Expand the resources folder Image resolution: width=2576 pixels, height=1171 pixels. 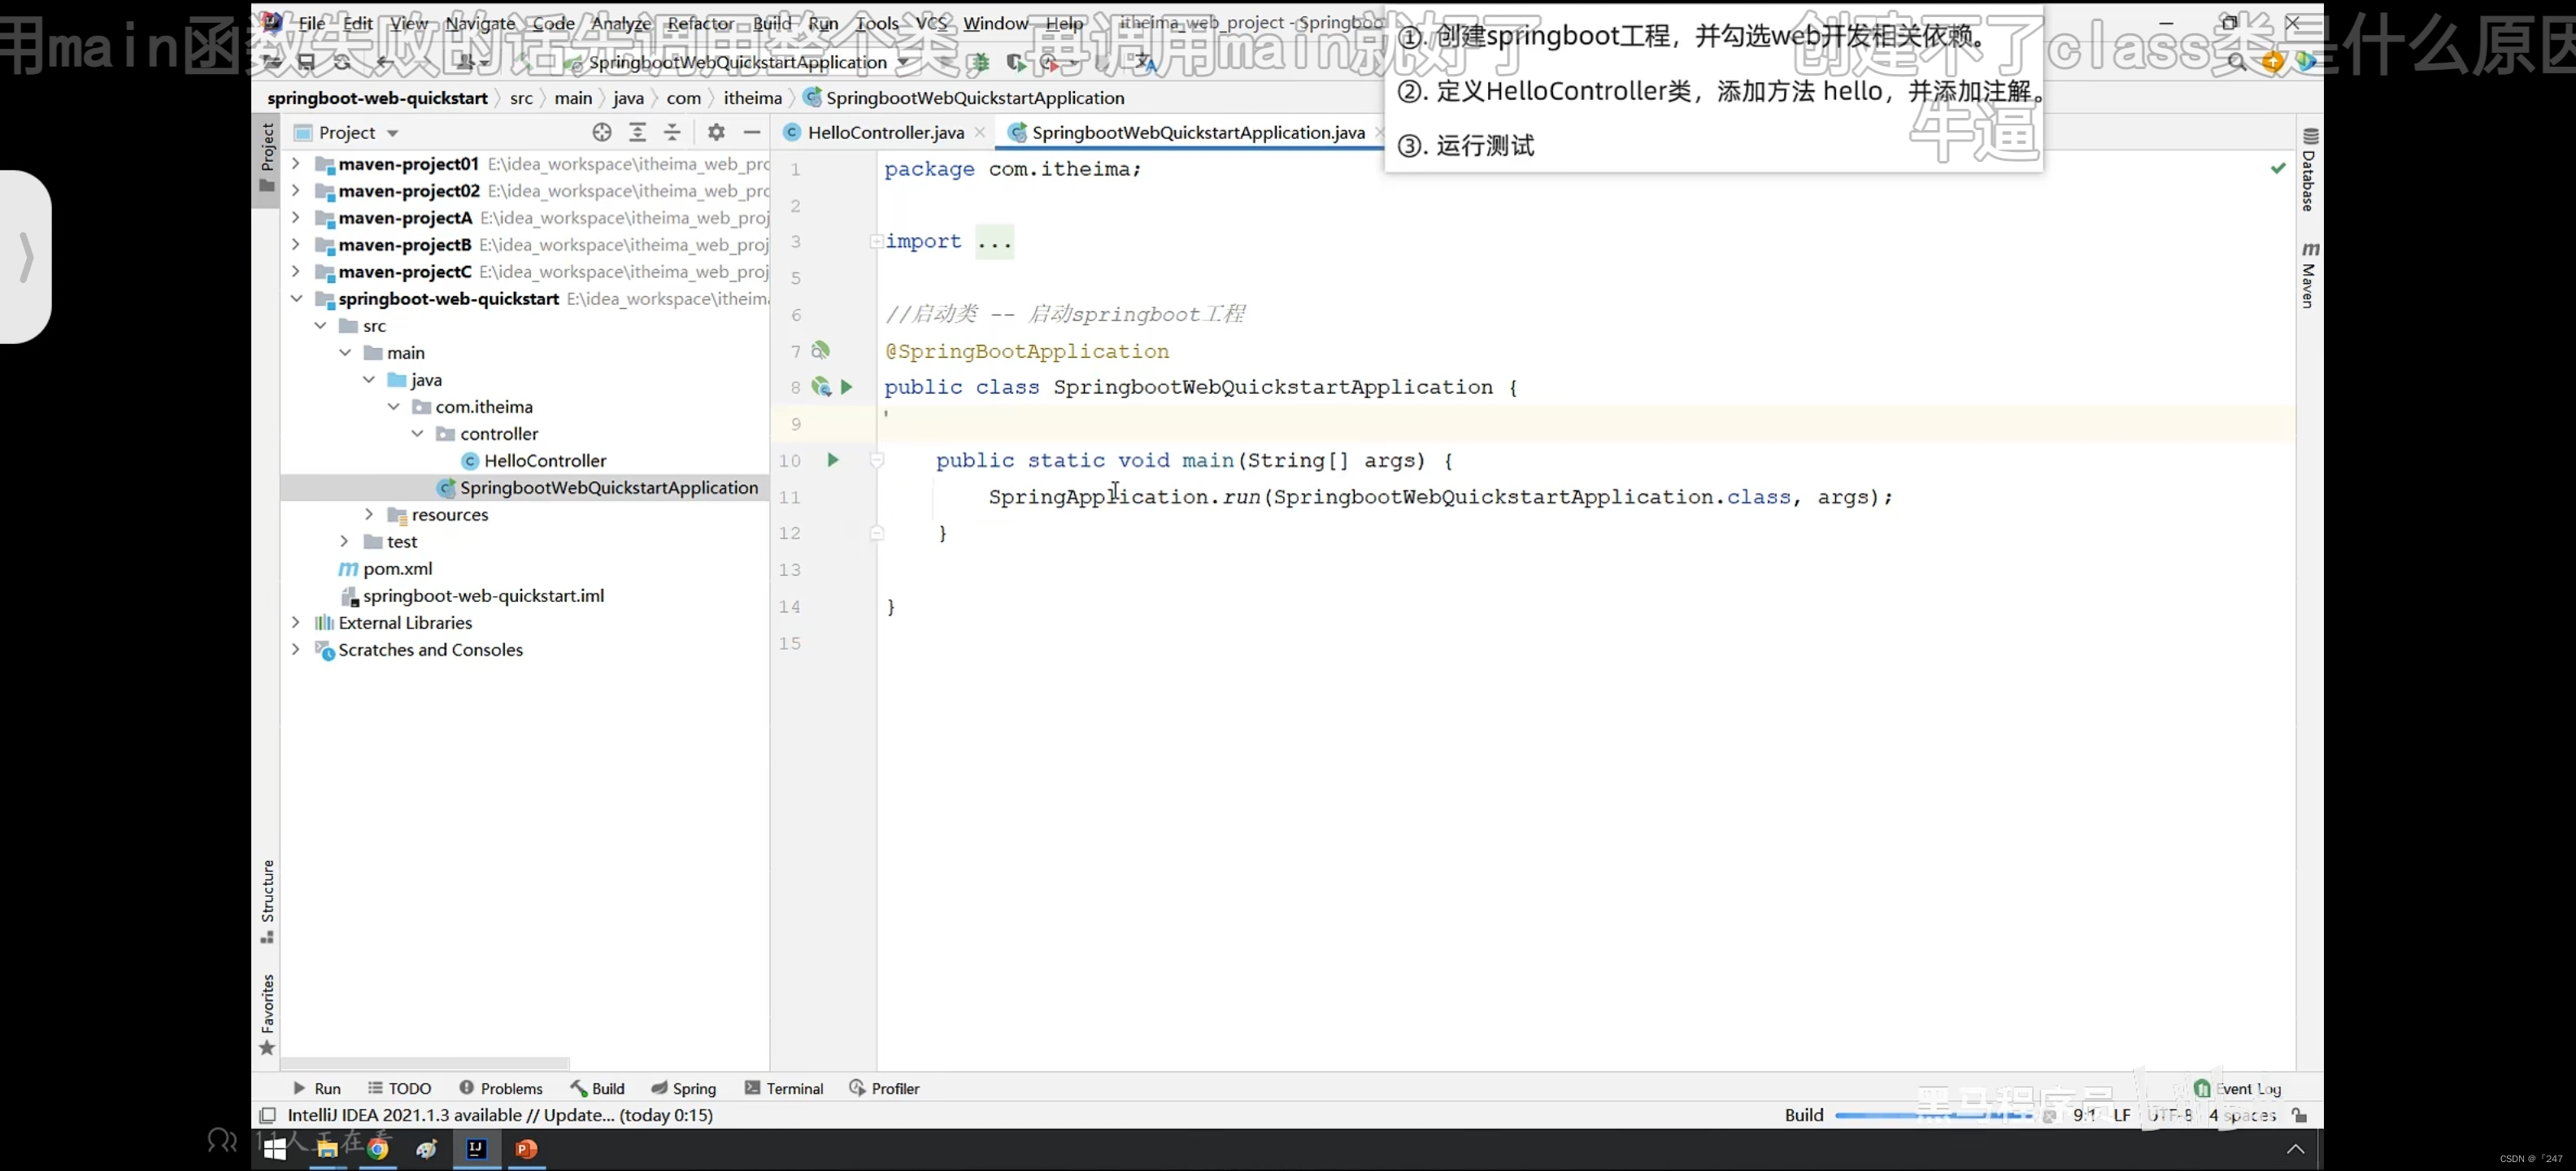pos(369,514)
